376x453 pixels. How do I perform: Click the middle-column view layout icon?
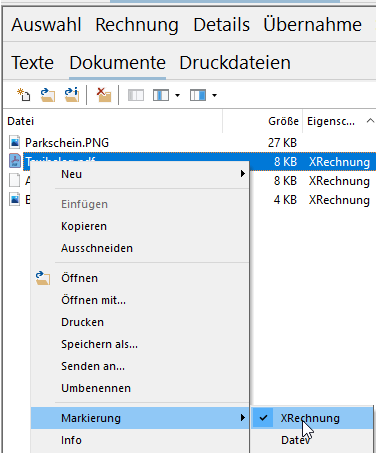pos(161,95)
